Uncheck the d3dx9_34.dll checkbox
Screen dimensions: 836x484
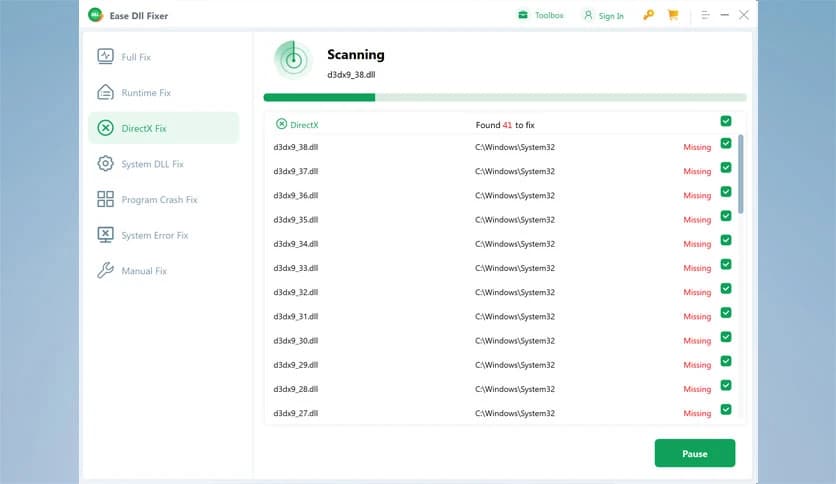[x=726, y=240]
